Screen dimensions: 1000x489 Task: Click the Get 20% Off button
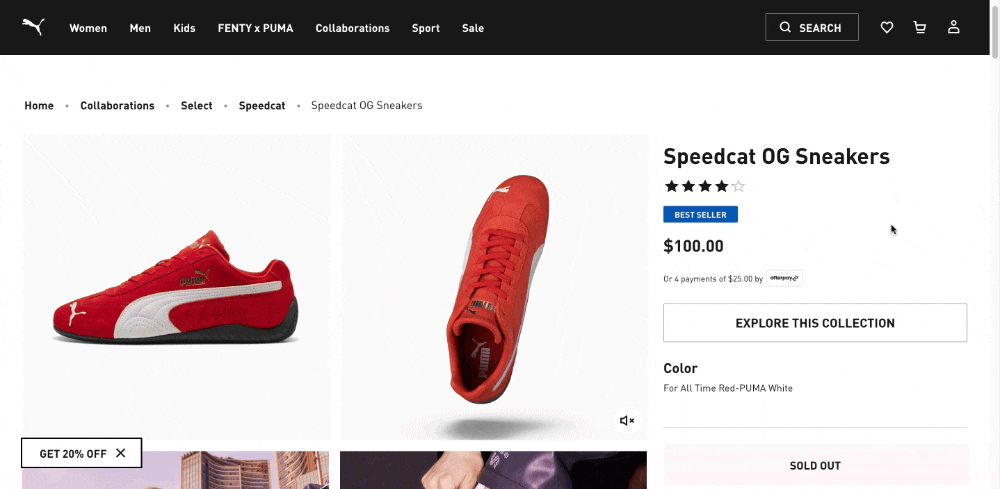[73, 453]
